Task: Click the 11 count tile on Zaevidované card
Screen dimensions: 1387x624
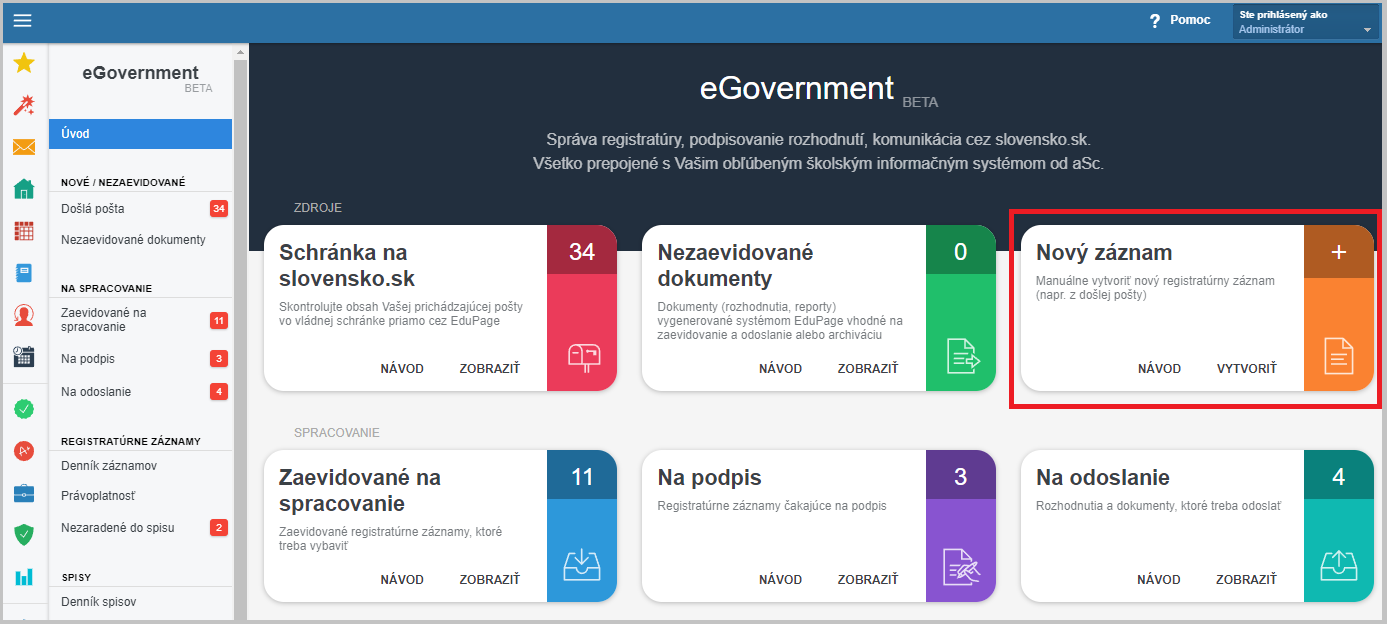Action: coord(582,476)
